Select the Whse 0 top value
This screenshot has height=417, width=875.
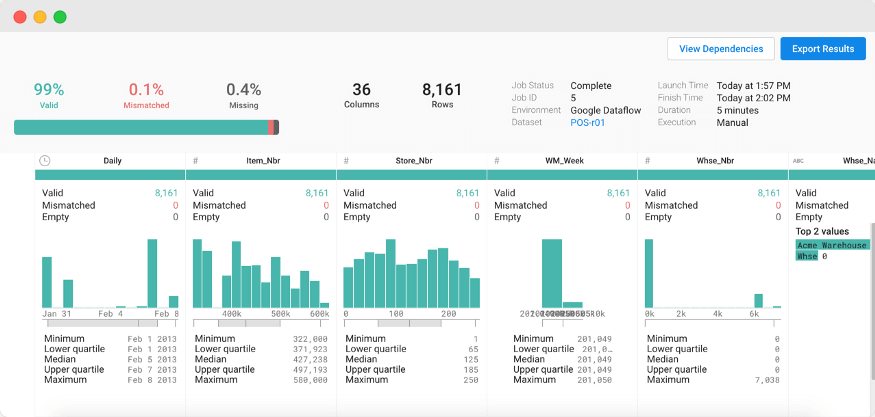click(x=812, y=256)
